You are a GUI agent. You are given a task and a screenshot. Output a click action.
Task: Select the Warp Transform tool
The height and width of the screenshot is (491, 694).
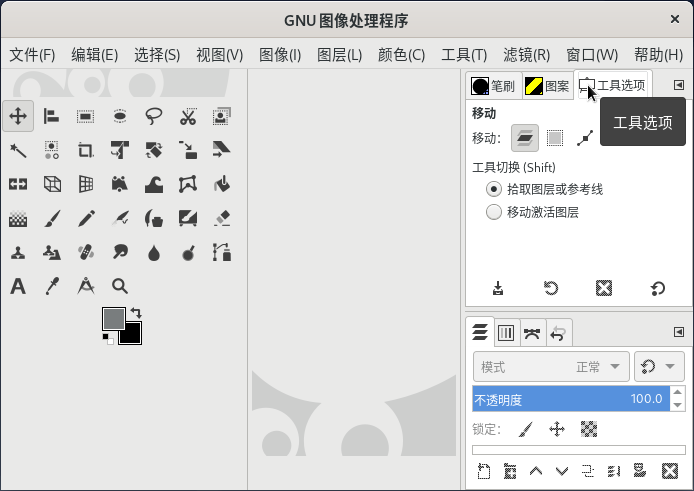point(154,184)
